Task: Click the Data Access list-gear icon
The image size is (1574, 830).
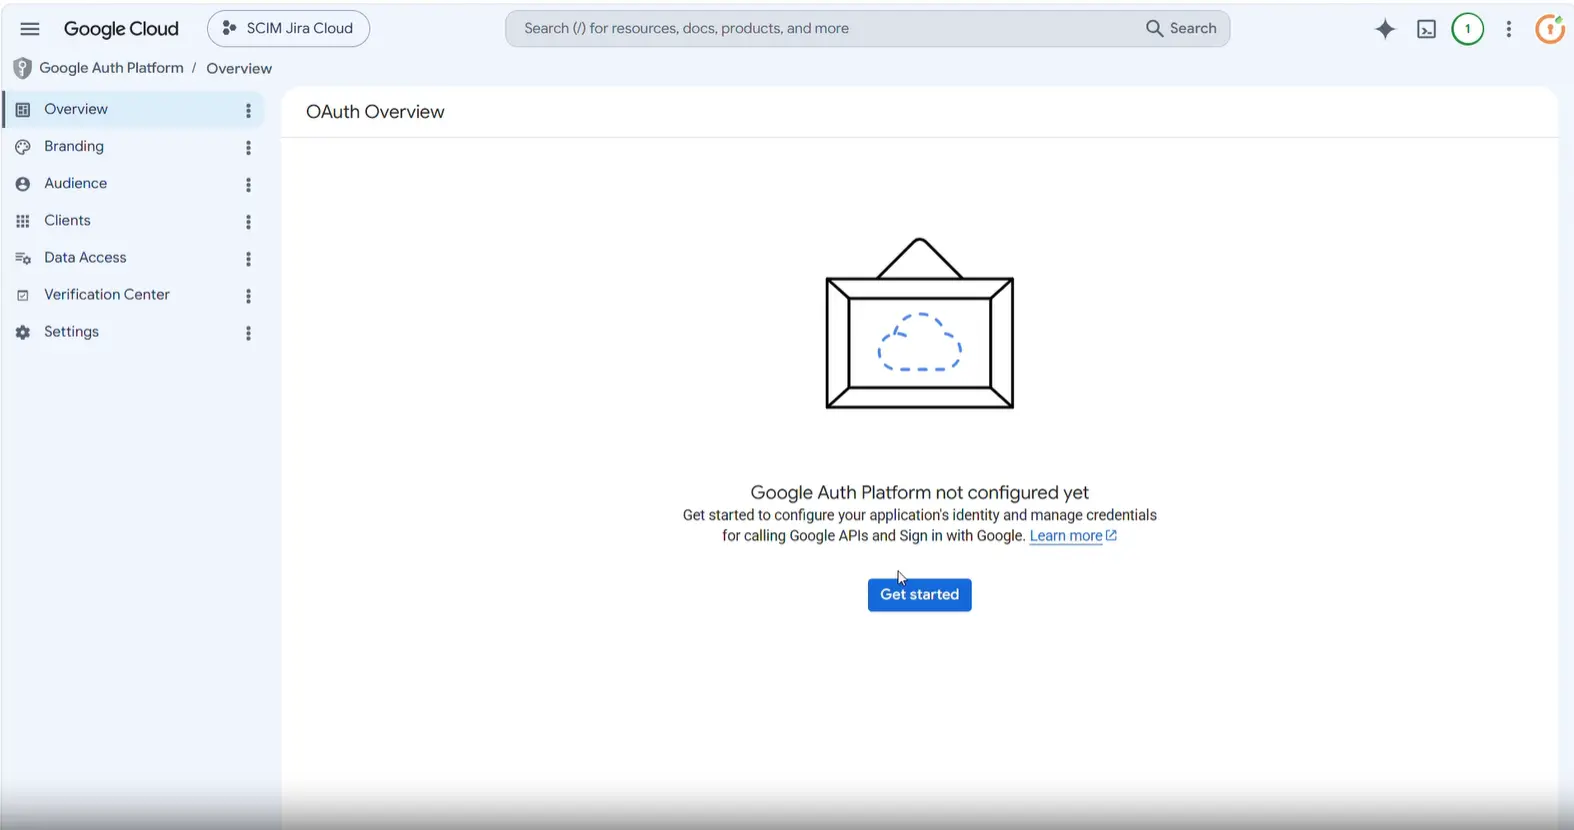Action: [23, 258]
